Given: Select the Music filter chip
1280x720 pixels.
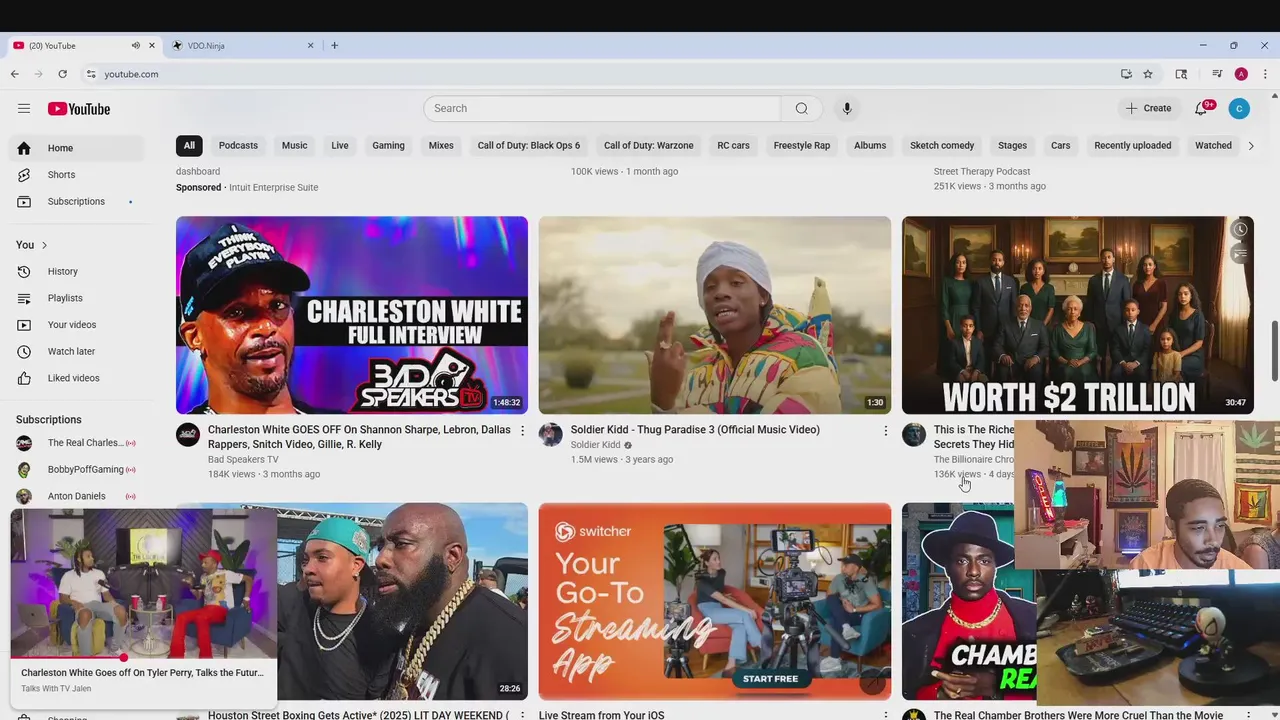Looking at the screenshot, I should [294, 146].
